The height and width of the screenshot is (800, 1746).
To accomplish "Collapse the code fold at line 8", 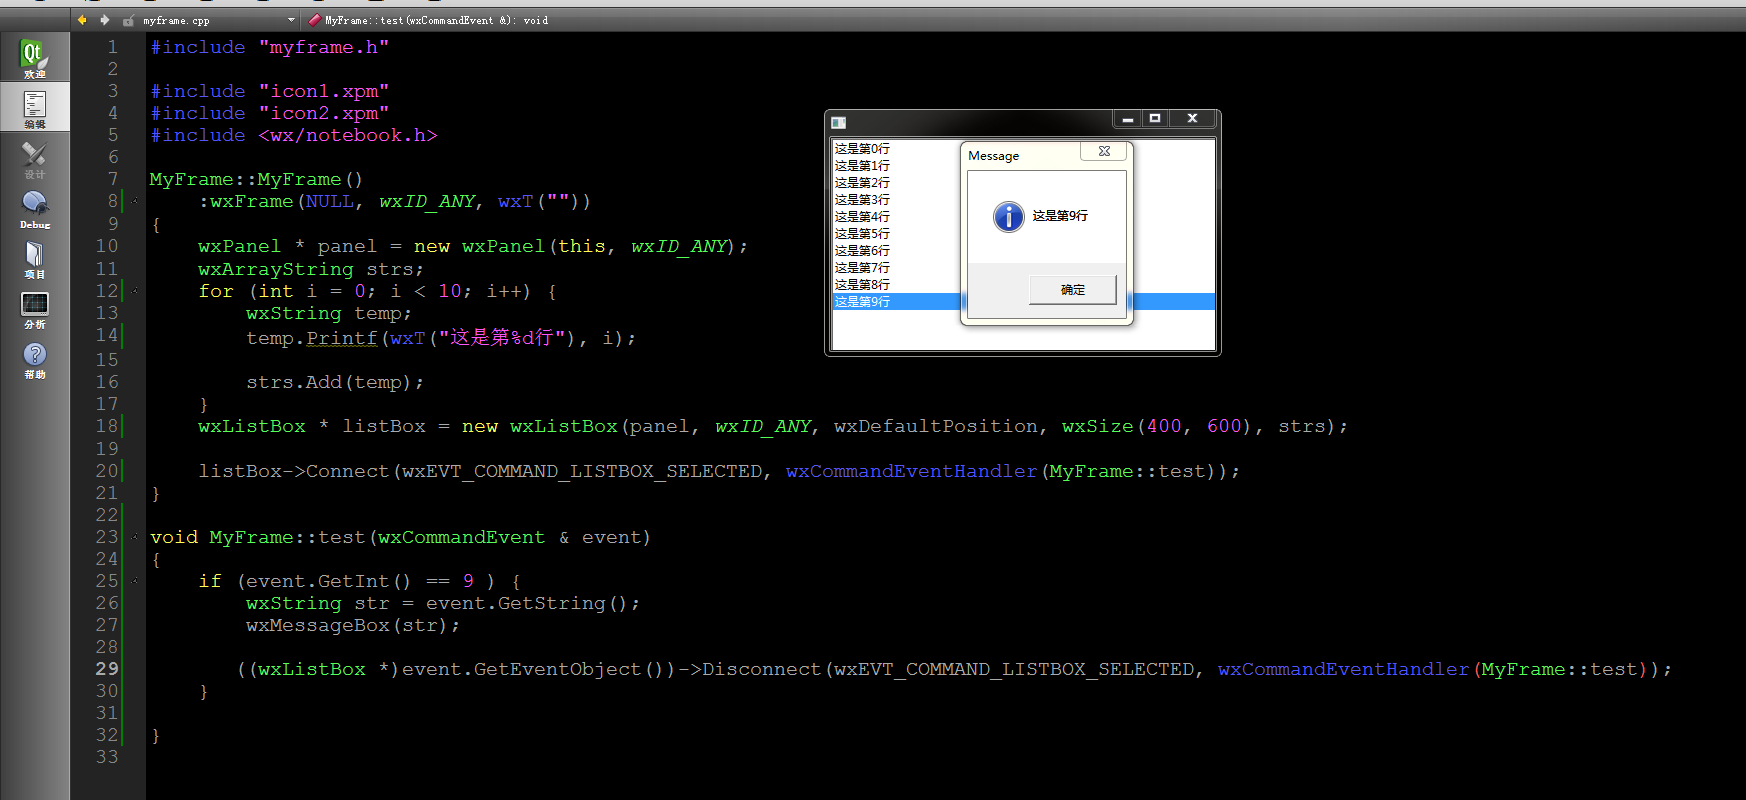I will [135, 201].
